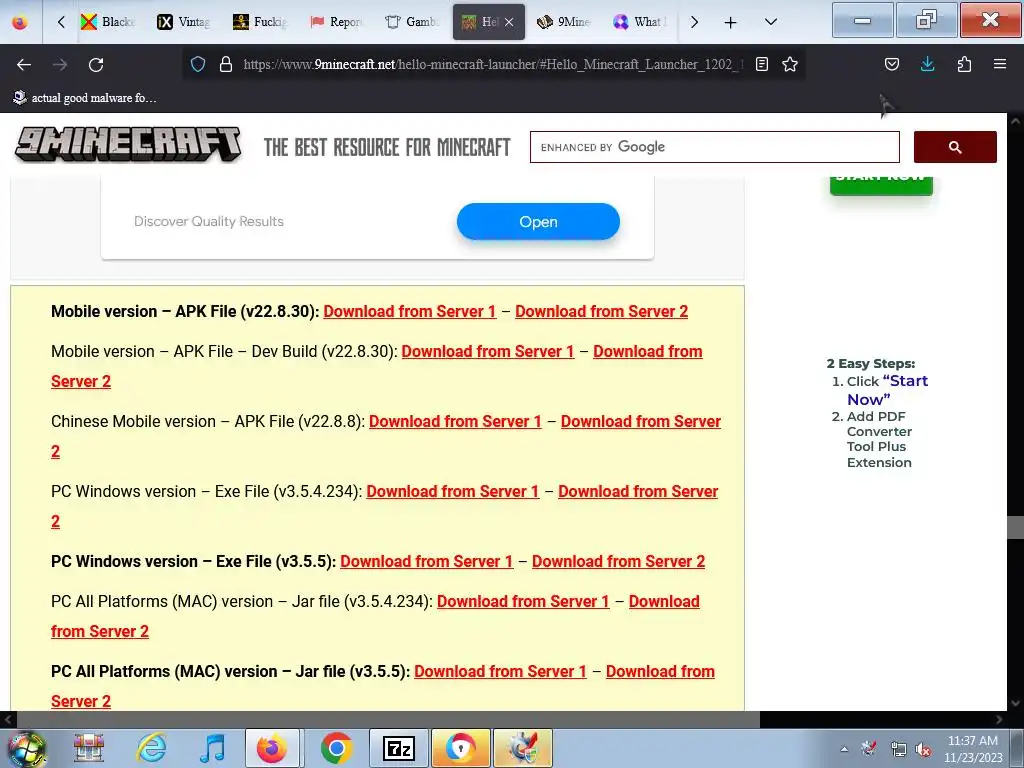Open the clock showing 11:37 AM

tap(973, 749)
